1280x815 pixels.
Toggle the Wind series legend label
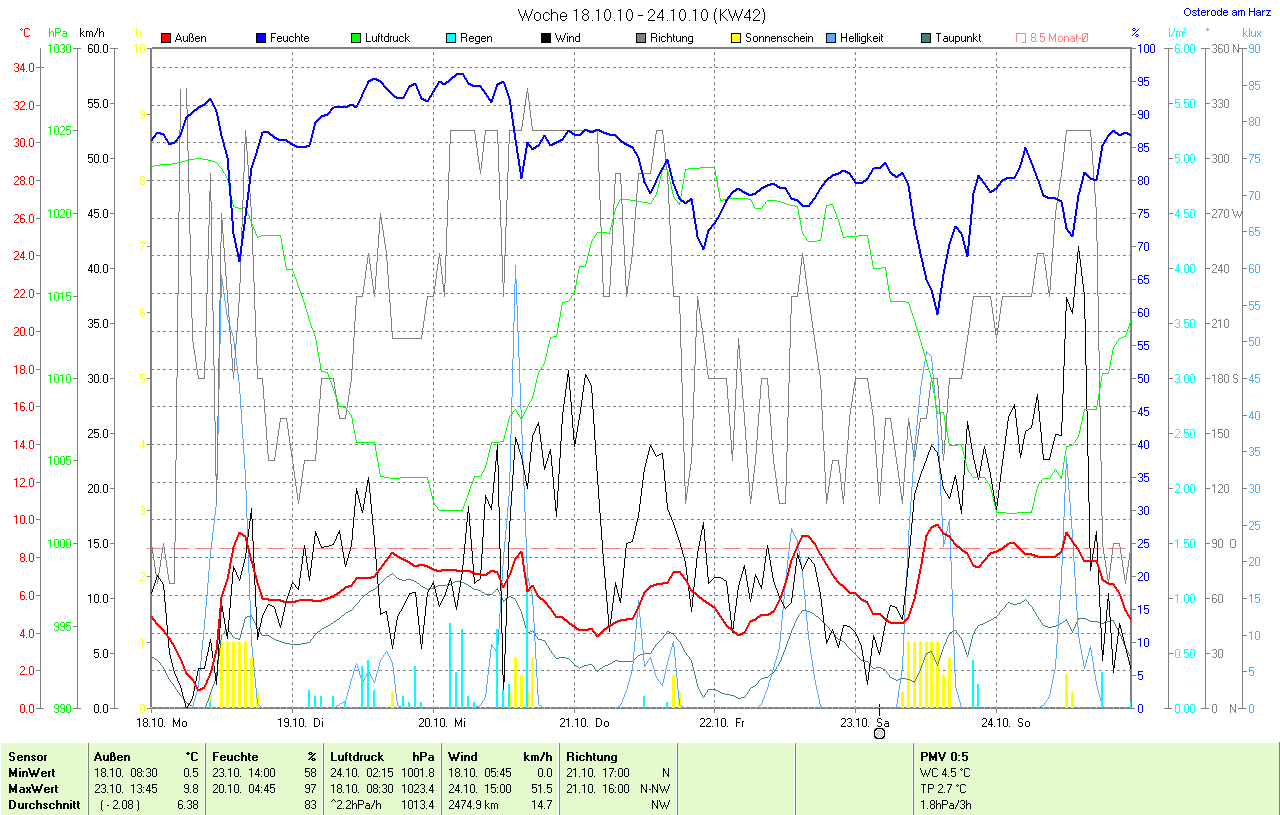[567, 38]
